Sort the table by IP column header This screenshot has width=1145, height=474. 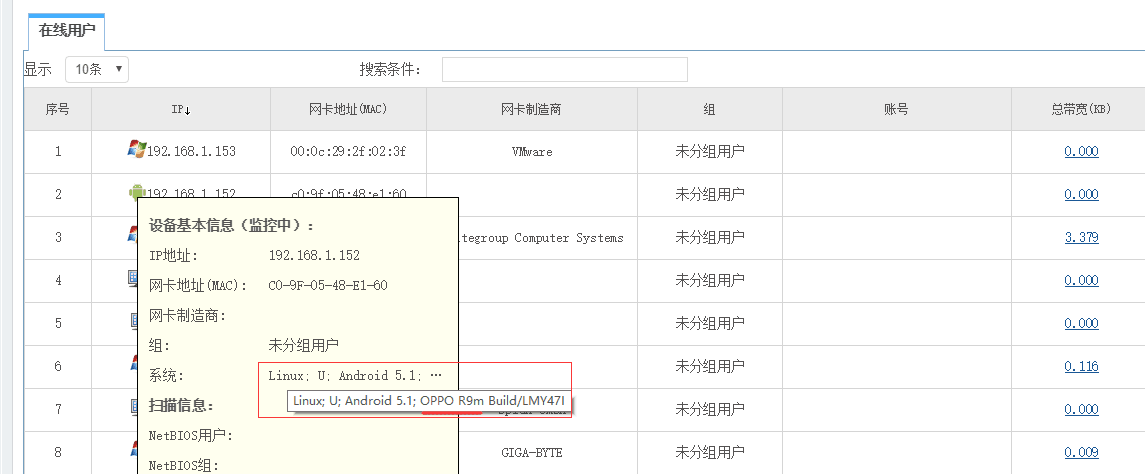(x=180, y=109)
